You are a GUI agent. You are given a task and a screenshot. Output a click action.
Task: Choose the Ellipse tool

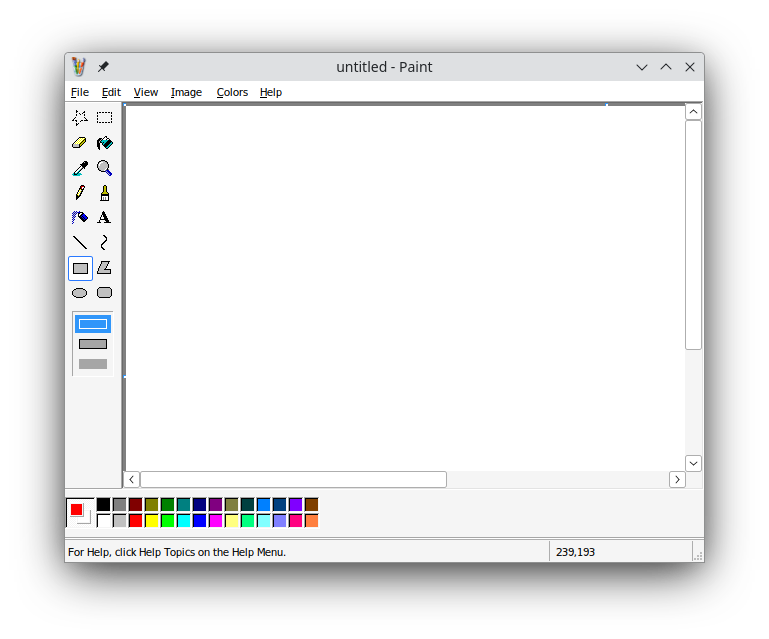(80, 293)
